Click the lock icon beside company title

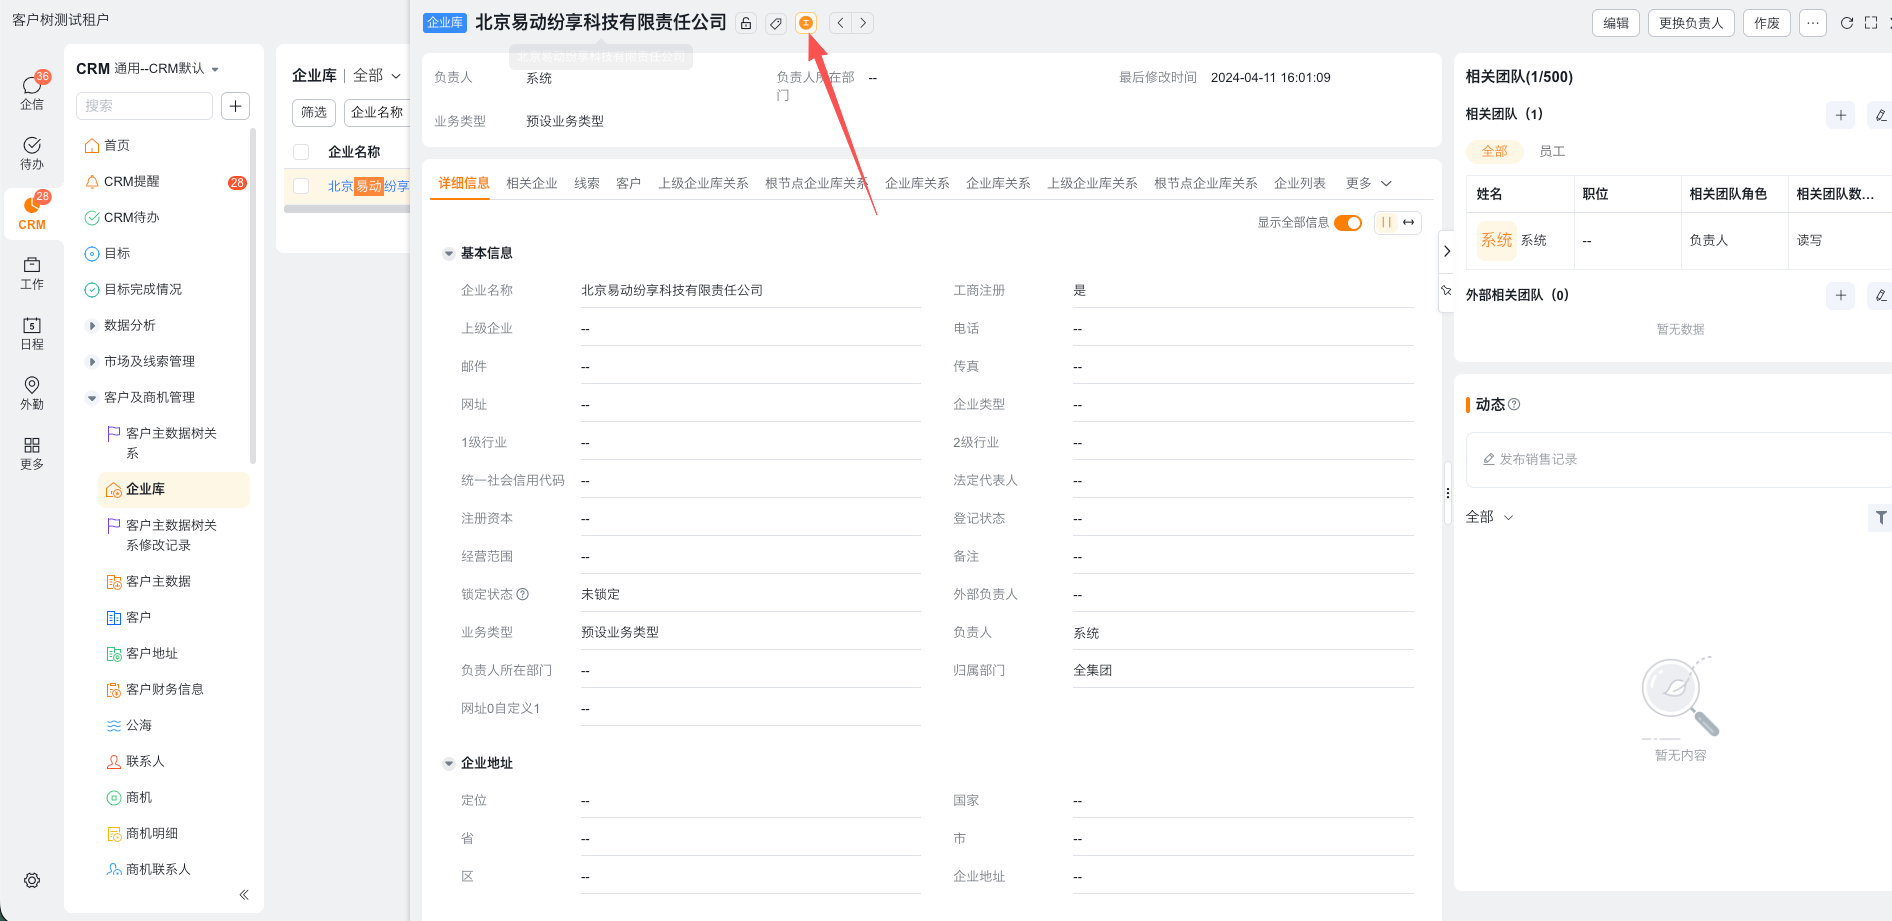click(746, 23)
